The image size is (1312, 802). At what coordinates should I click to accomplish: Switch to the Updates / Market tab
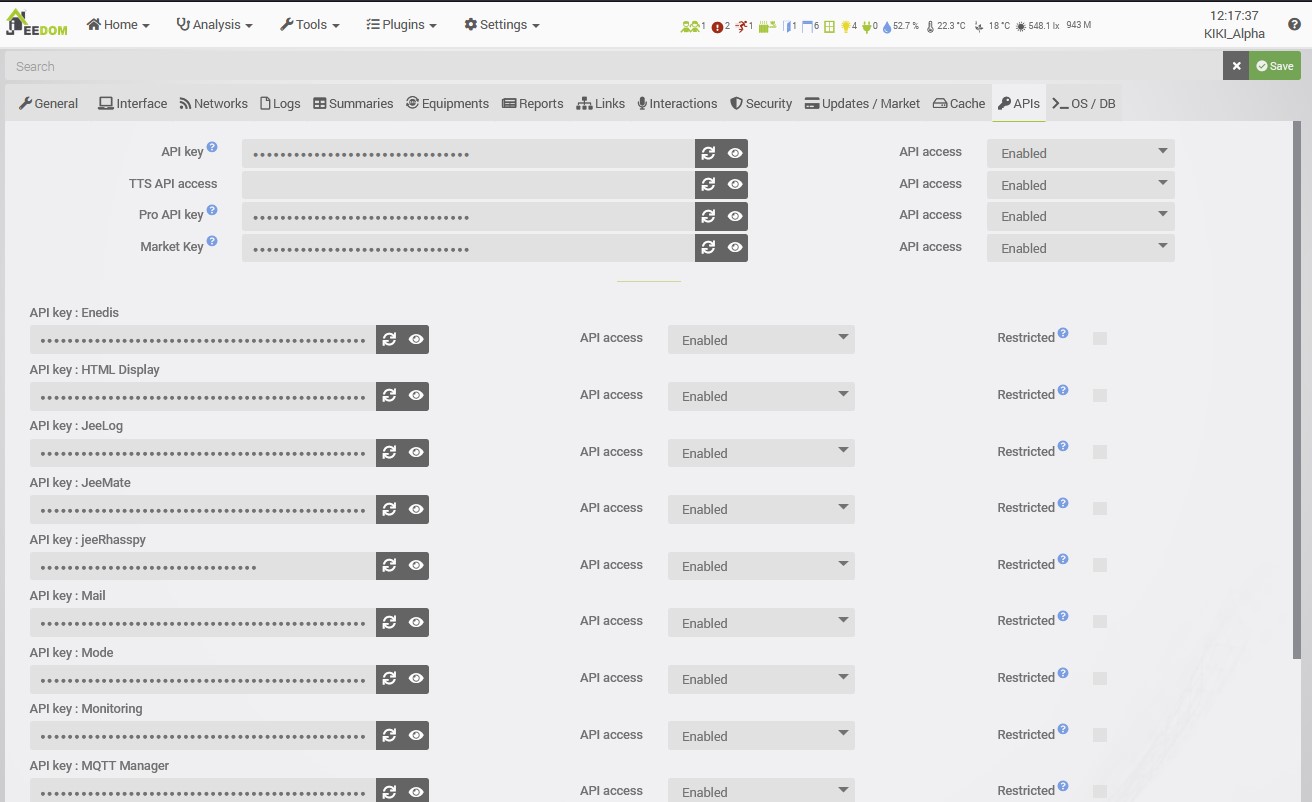[x=862, y=103]
